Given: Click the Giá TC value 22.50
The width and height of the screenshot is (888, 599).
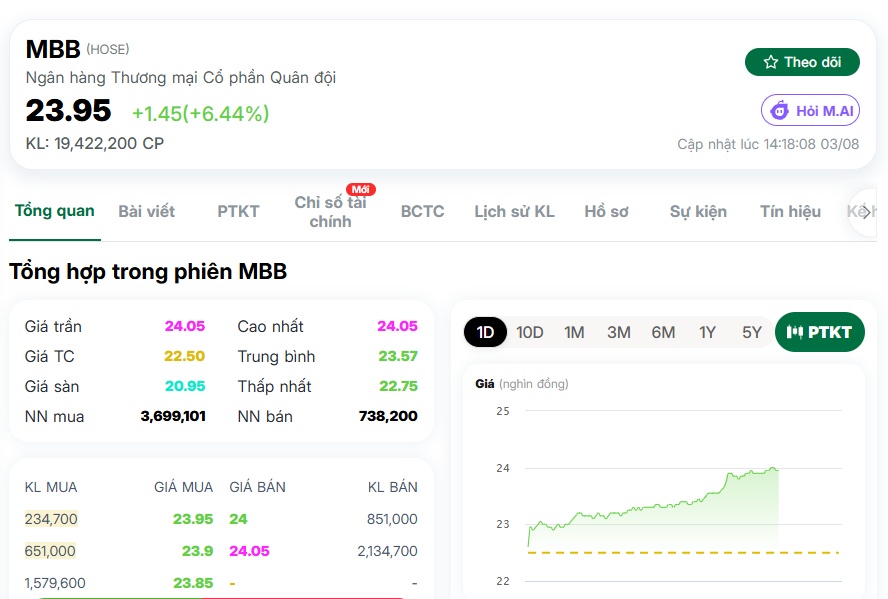Looking at the screenshot, I should (x=185, y=356).
